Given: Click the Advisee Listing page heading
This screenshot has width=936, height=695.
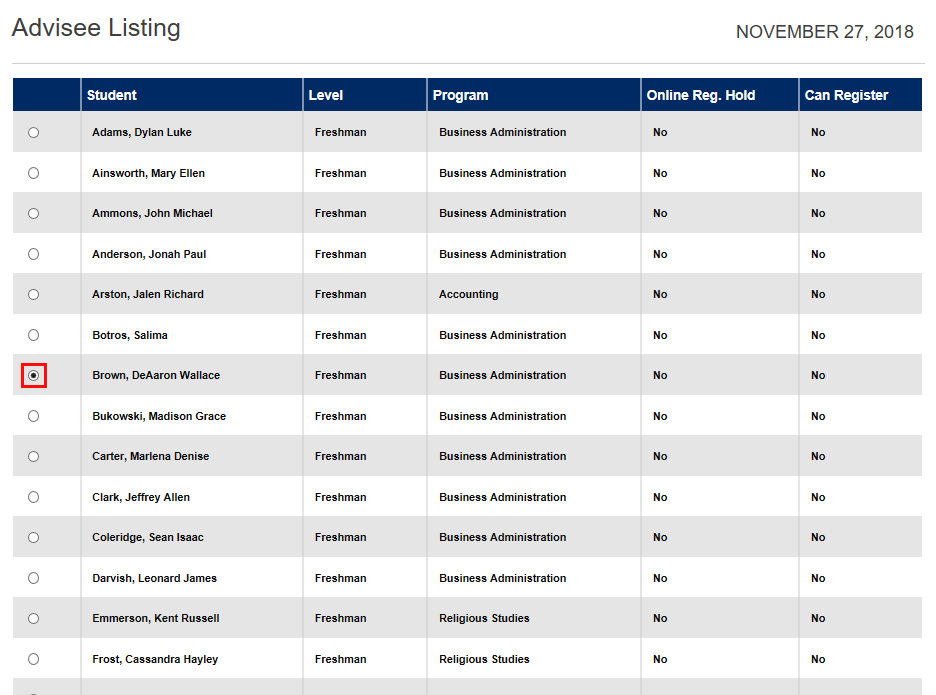Looking at the screenshot, I should [x=96, y=28].
